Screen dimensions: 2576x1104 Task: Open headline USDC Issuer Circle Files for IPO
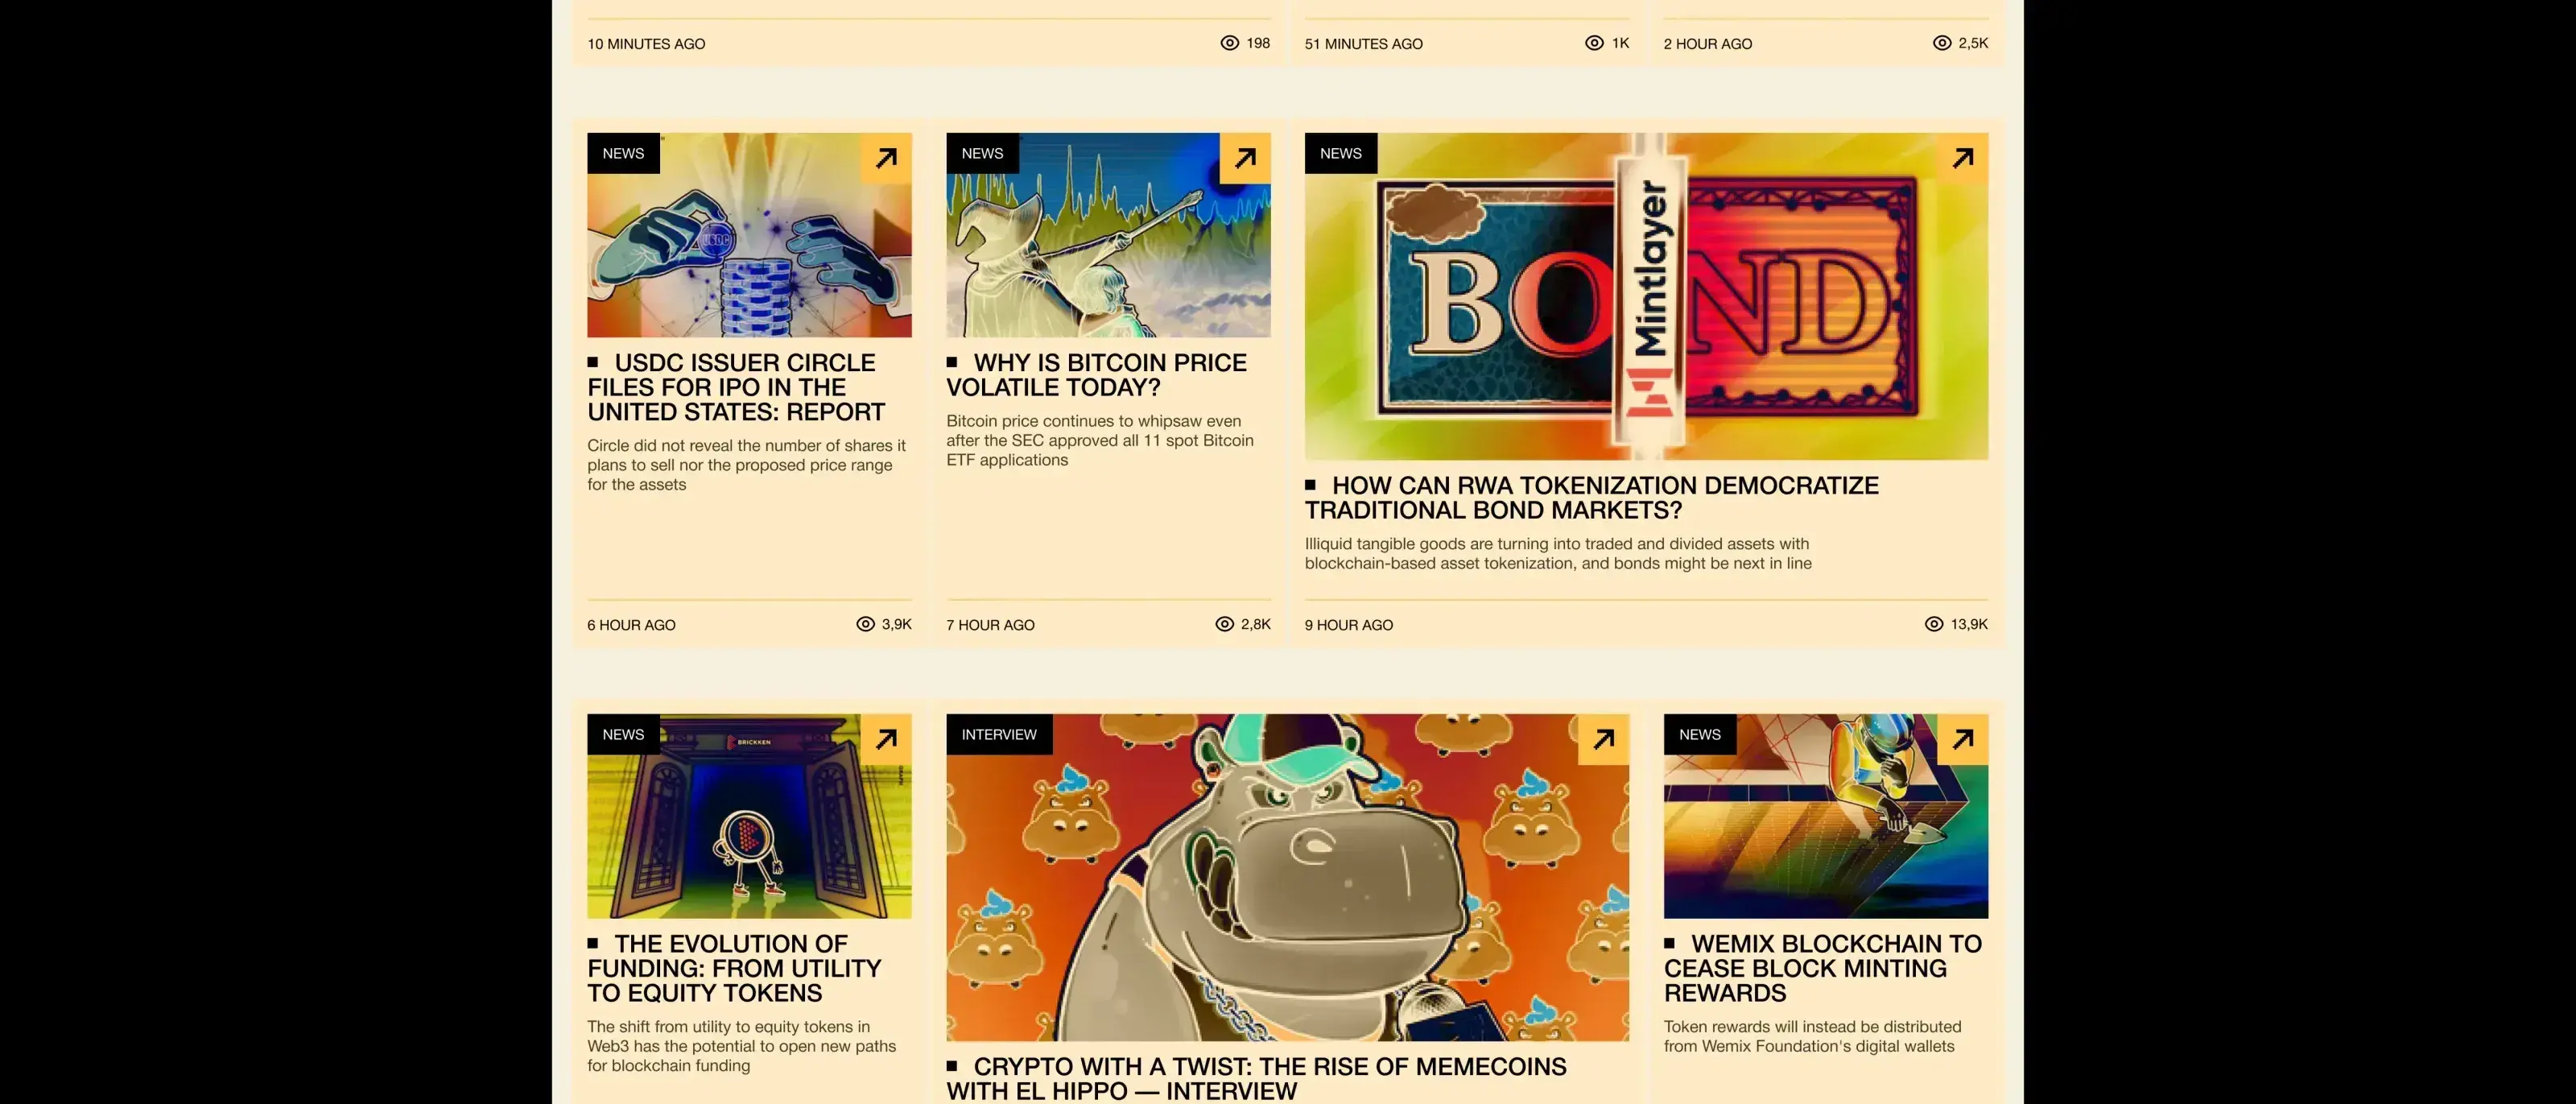click(737, 387)
